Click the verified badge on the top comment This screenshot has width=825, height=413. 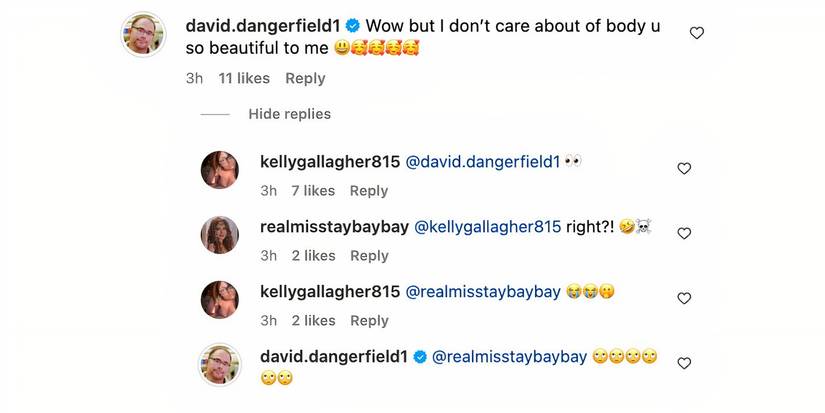click(x=353, y=26)
